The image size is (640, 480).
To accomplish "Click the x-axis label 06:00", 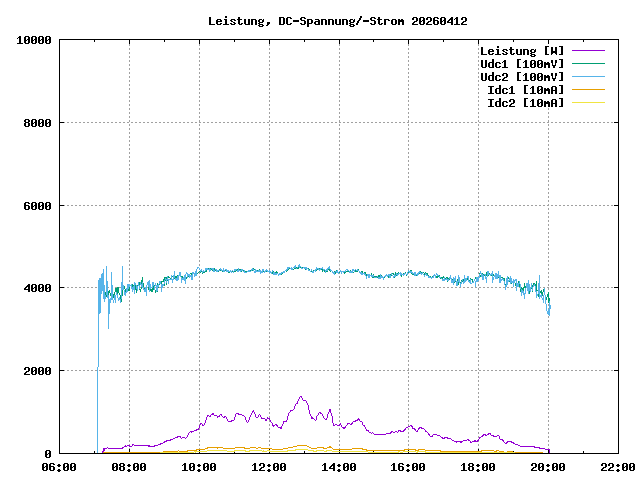I will (59, 467).
